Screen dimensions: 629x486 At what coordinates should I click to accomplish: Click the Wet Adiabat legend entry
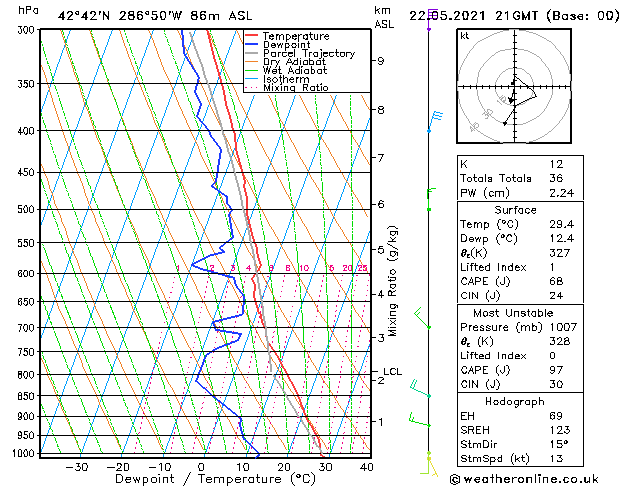pyautogui.click(x=286, y=71)
